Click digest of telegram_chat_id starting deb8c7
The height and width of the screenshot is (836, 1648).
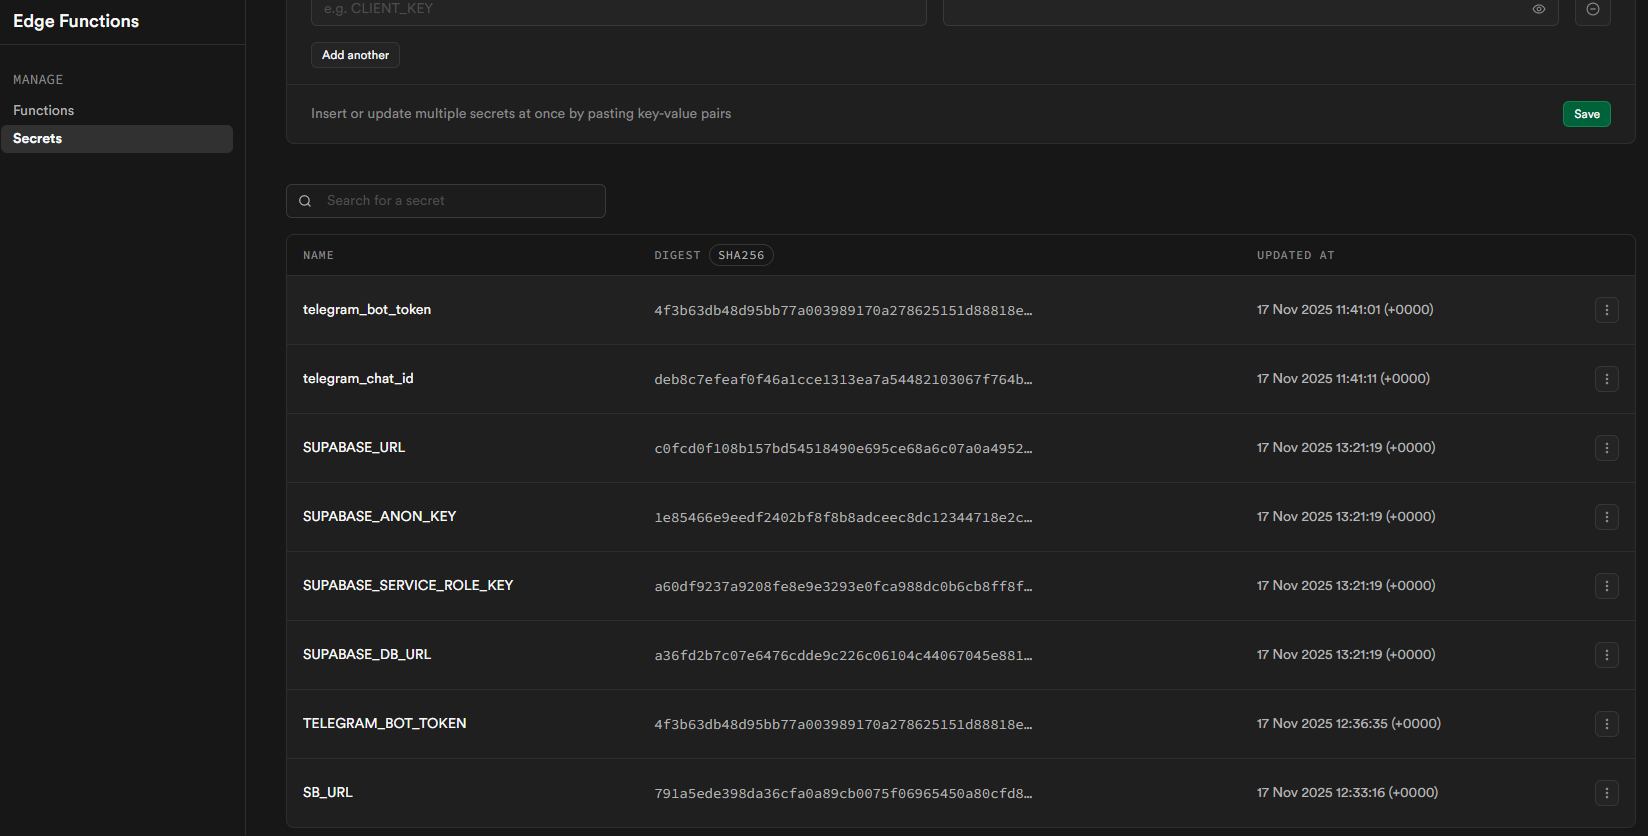843,380
